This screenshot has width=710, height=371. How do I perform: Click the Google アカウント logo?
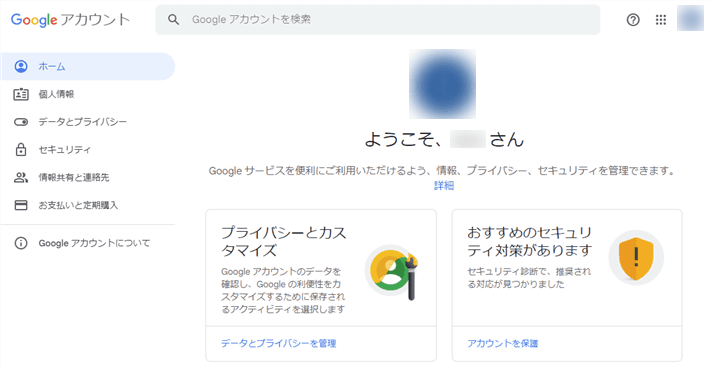pos(70,20)
